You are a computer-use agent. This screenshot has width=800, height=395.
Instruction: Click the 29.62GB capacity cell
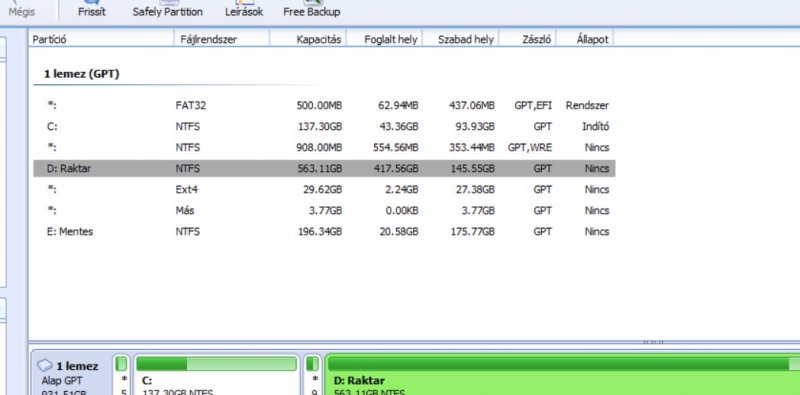tap(323, 189)
